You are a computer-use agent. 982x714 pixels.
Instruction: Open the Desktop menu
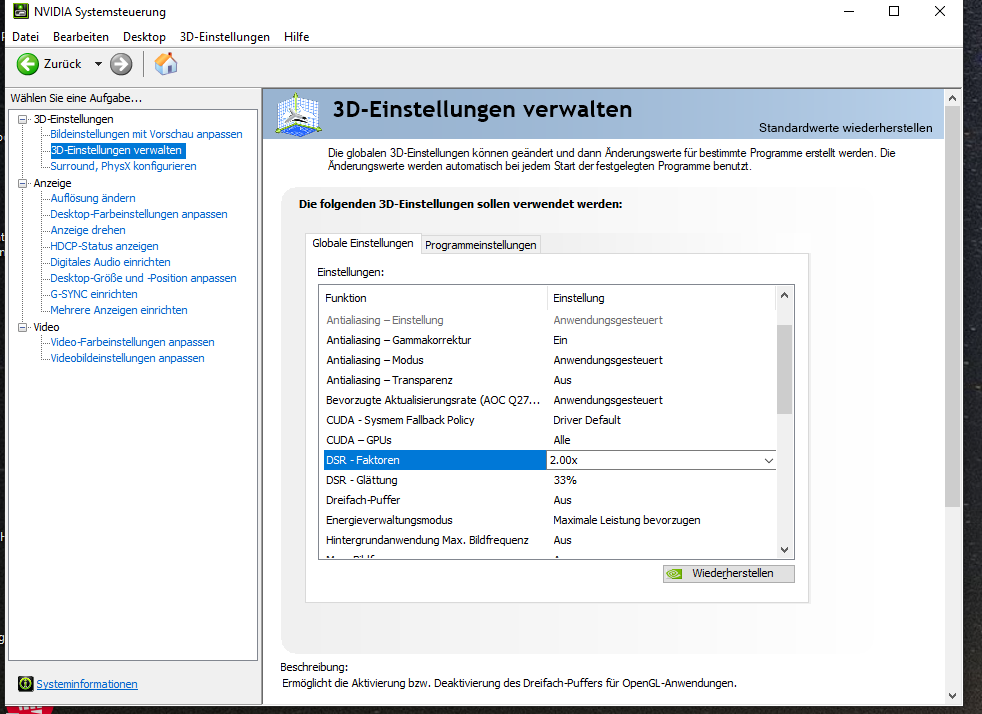click(x=144, y=37)
